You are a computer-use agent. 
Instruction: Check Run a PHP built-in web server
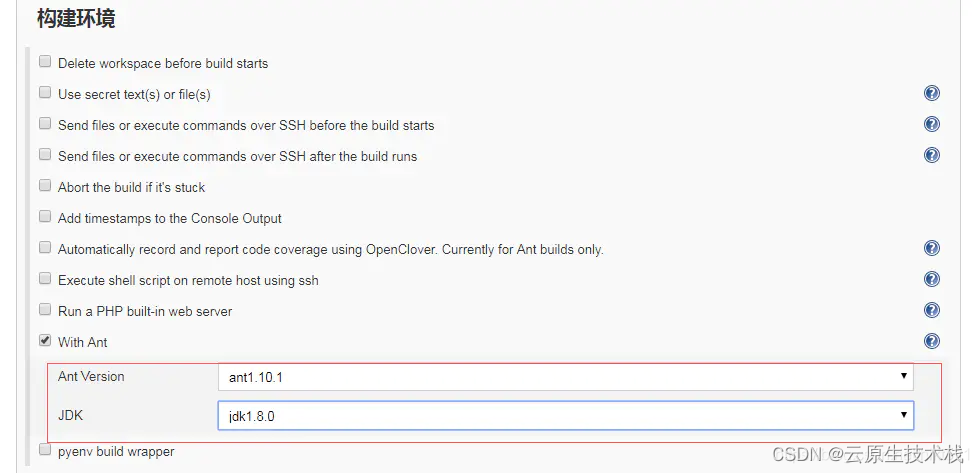(45, 310)
